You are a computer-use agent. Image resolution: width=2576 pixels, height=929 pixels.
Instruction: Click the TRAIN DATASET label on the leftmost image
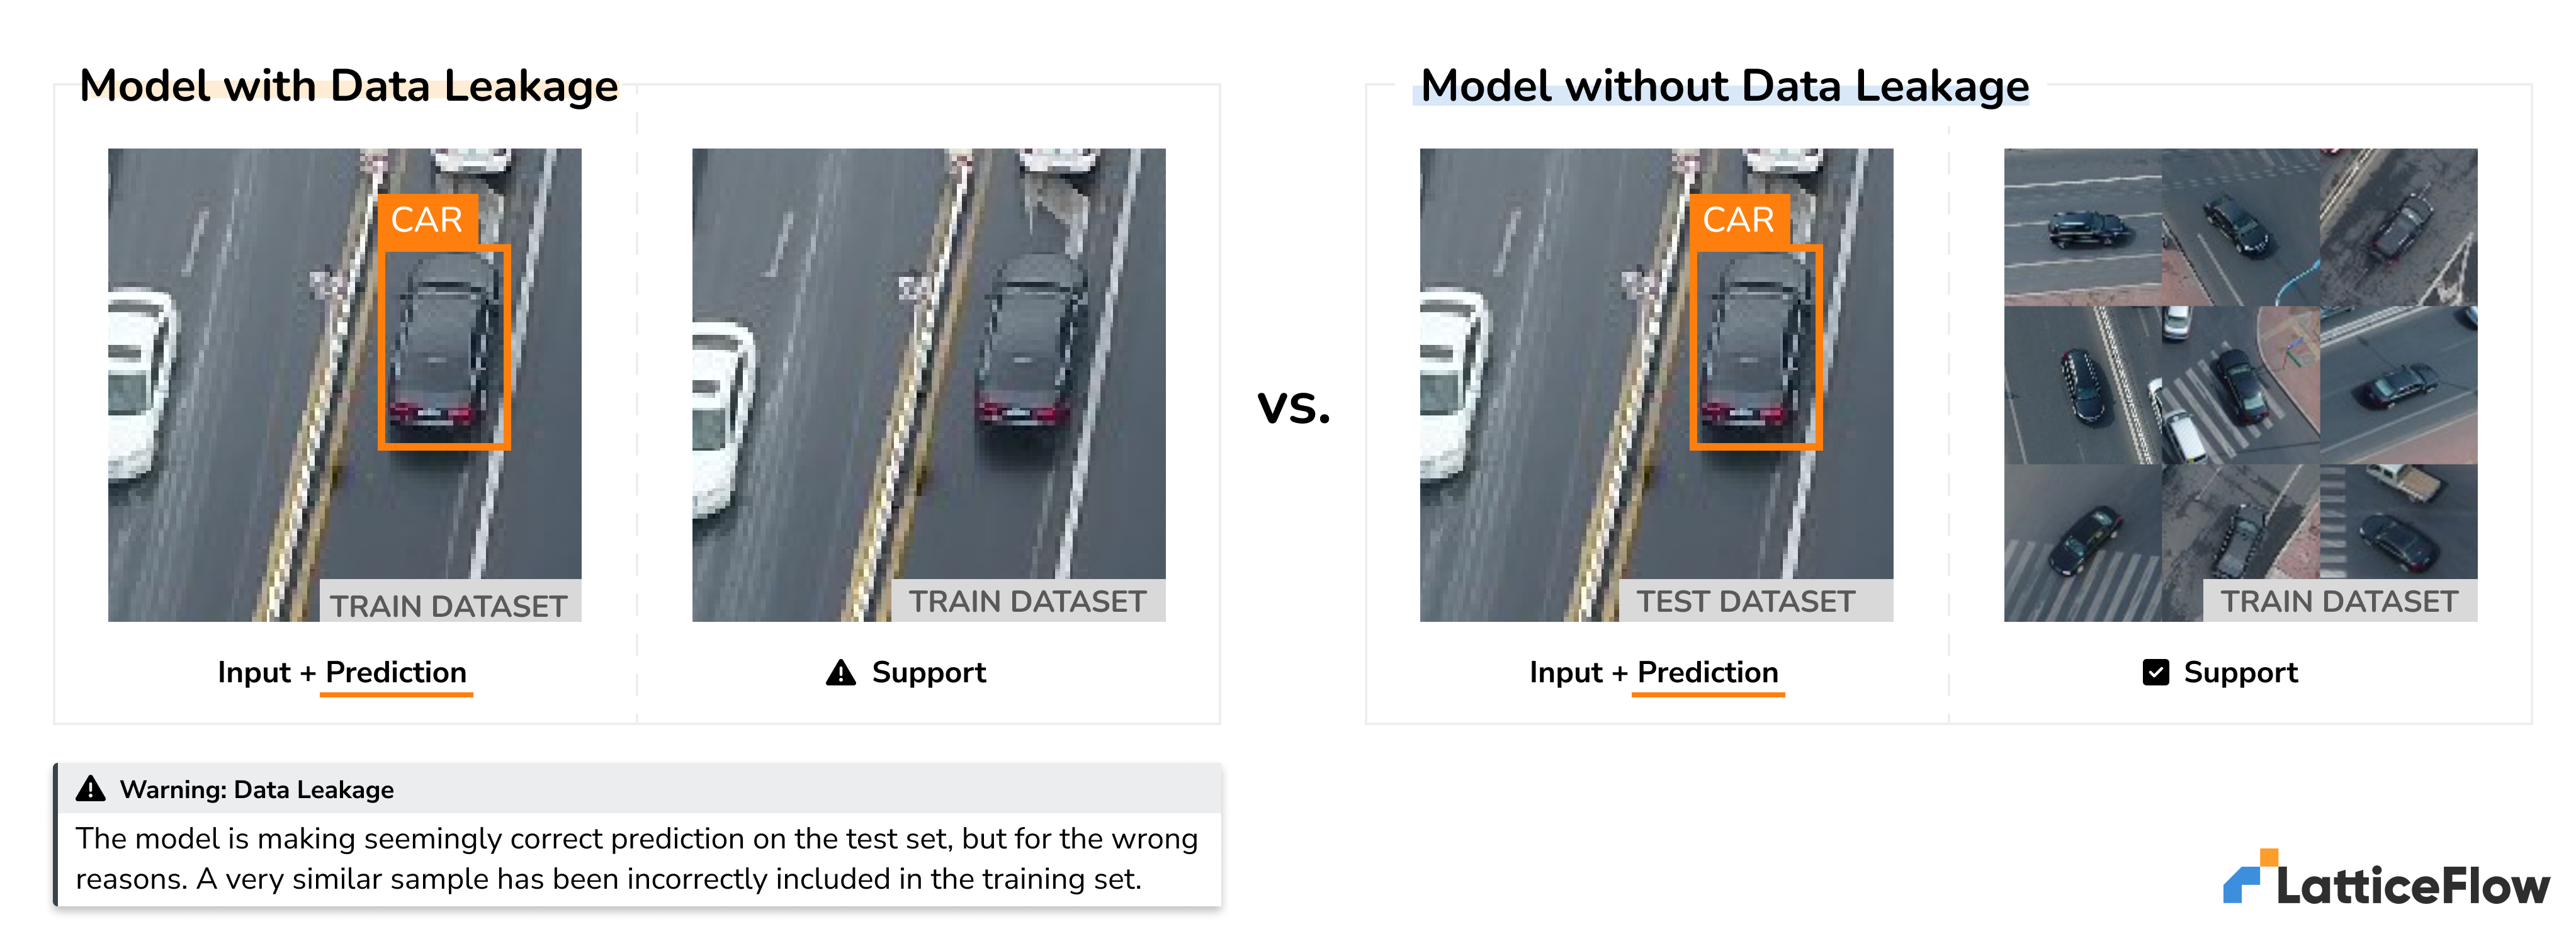tap(449, 606)
